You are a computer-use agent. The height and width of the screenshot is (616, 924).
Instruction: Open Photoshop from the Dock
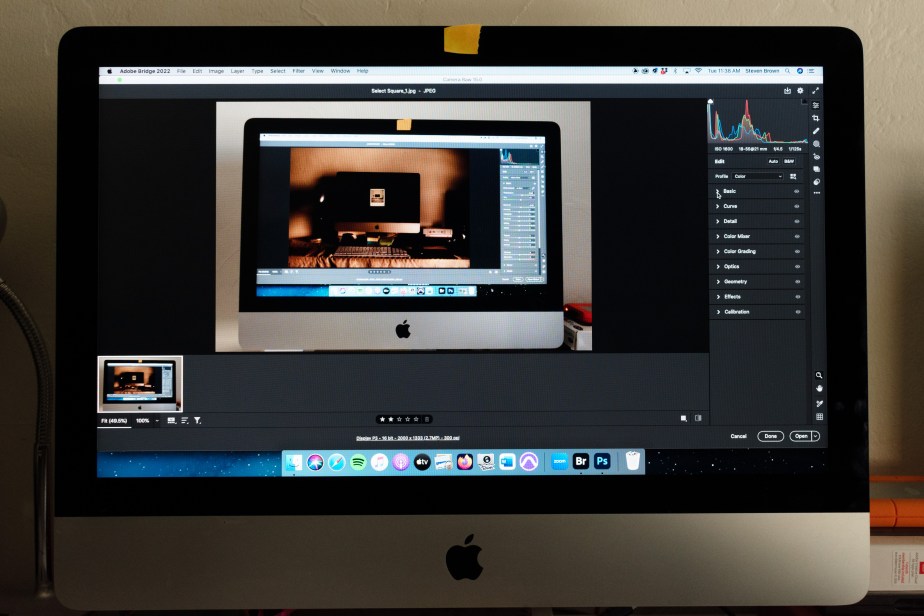coord(602,461)
